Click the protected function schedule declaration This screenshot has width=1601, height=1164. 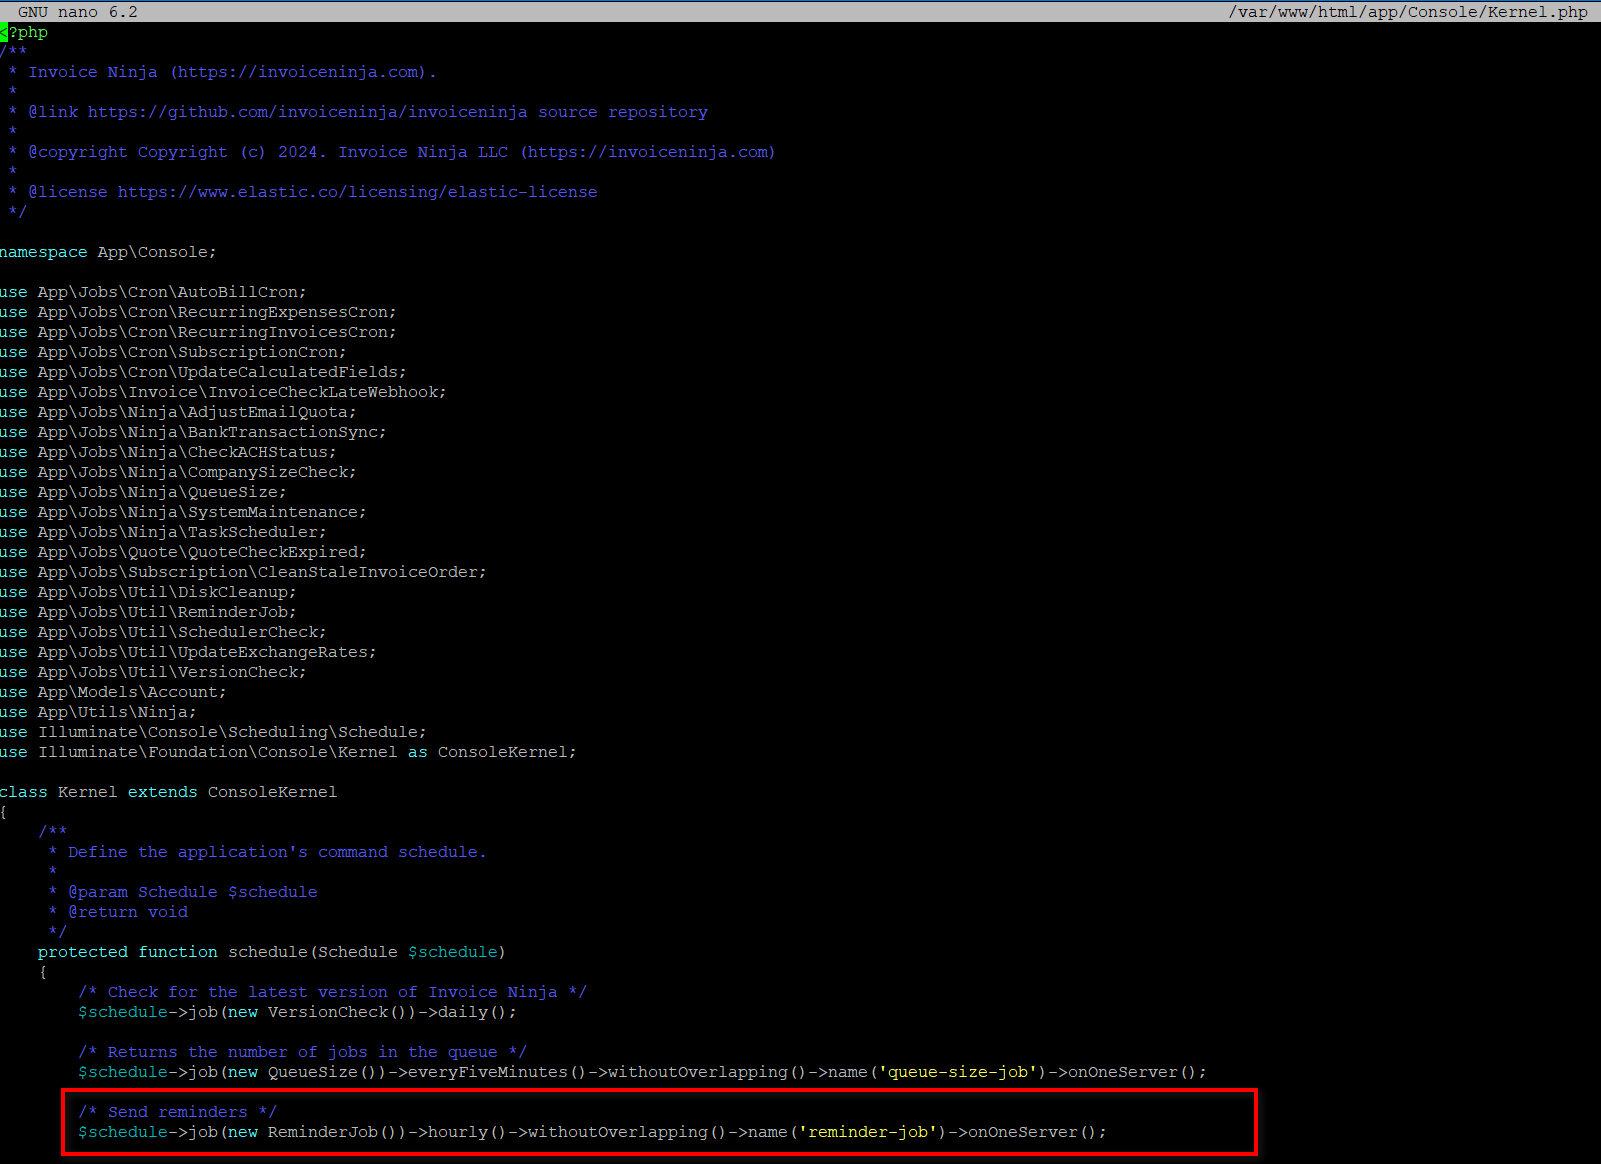[x=272, y=952]
